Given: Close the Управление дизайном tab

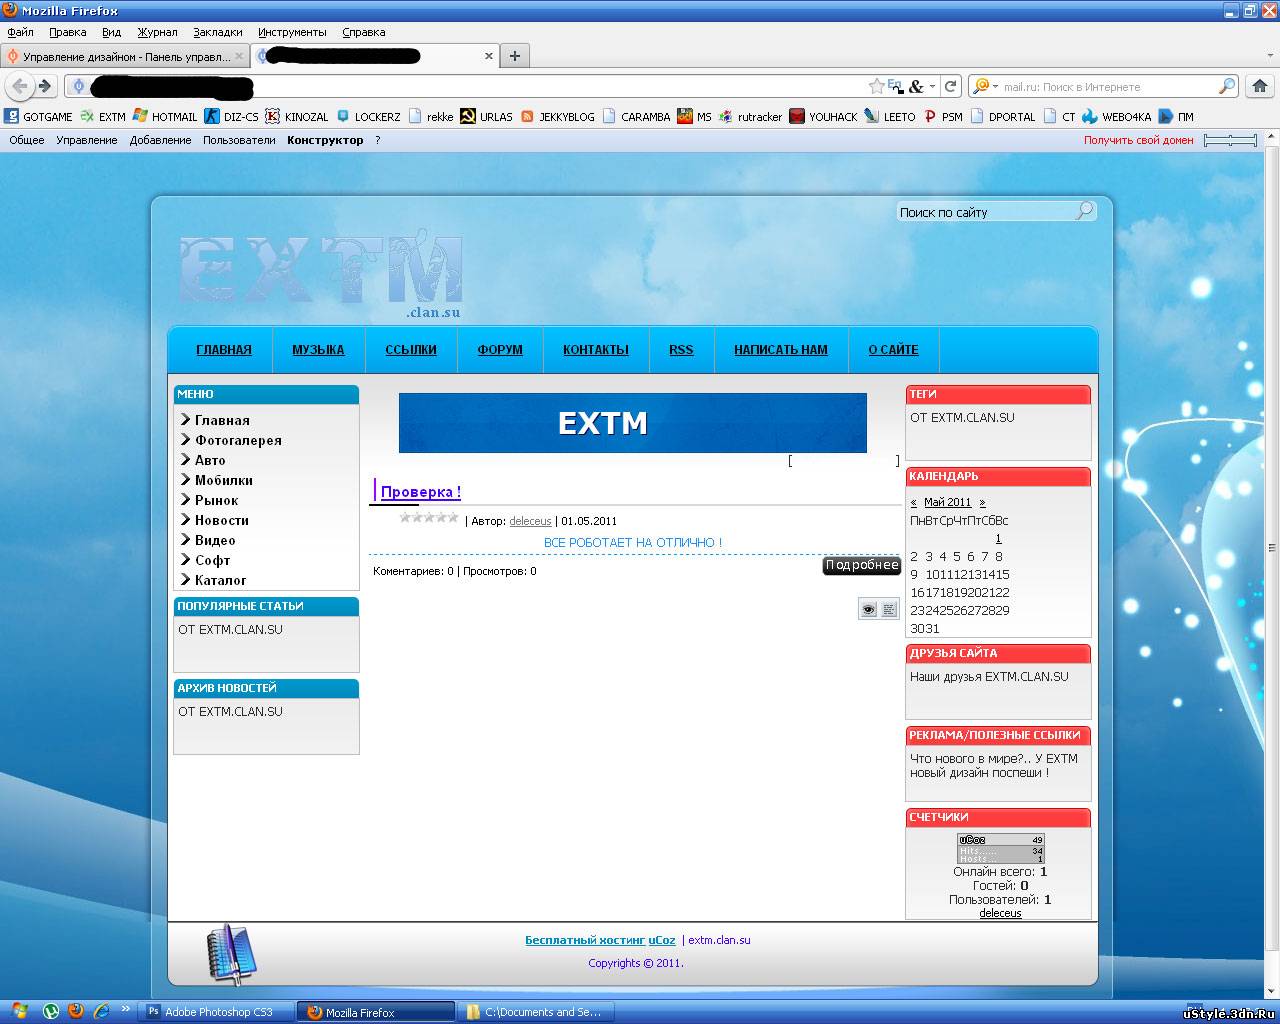Looking at the screenshot, I should click(x=239, y=56).
